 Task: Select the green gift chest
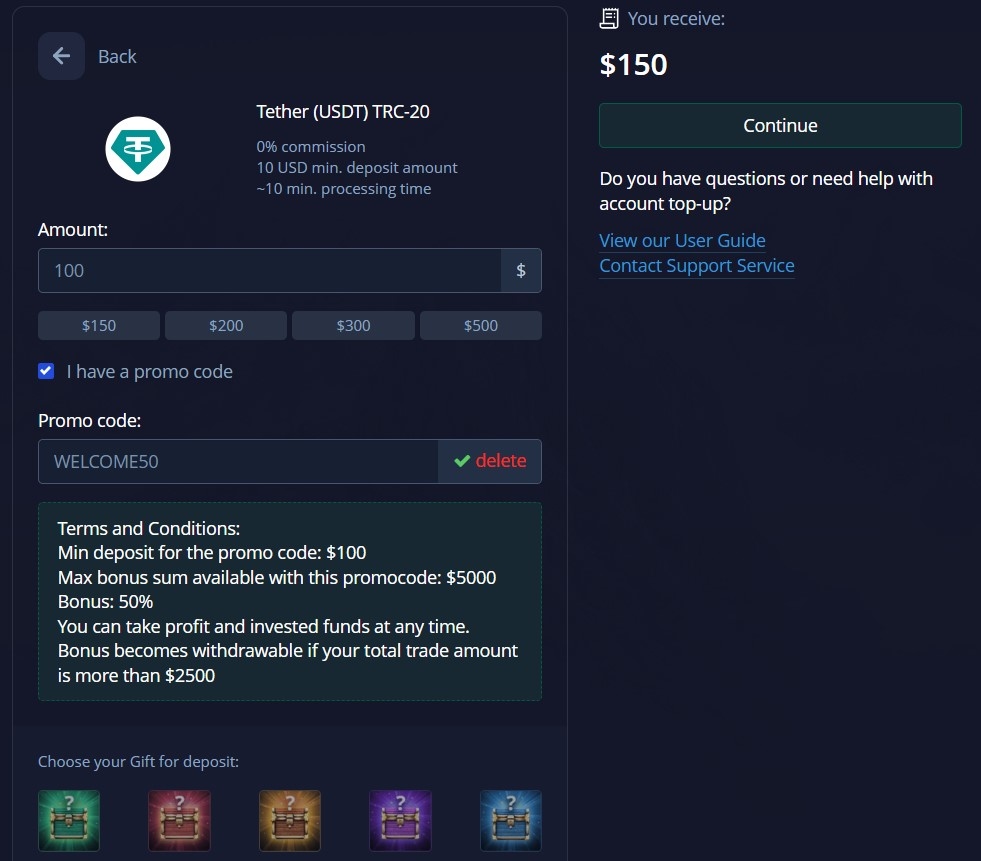click(68, 820)
